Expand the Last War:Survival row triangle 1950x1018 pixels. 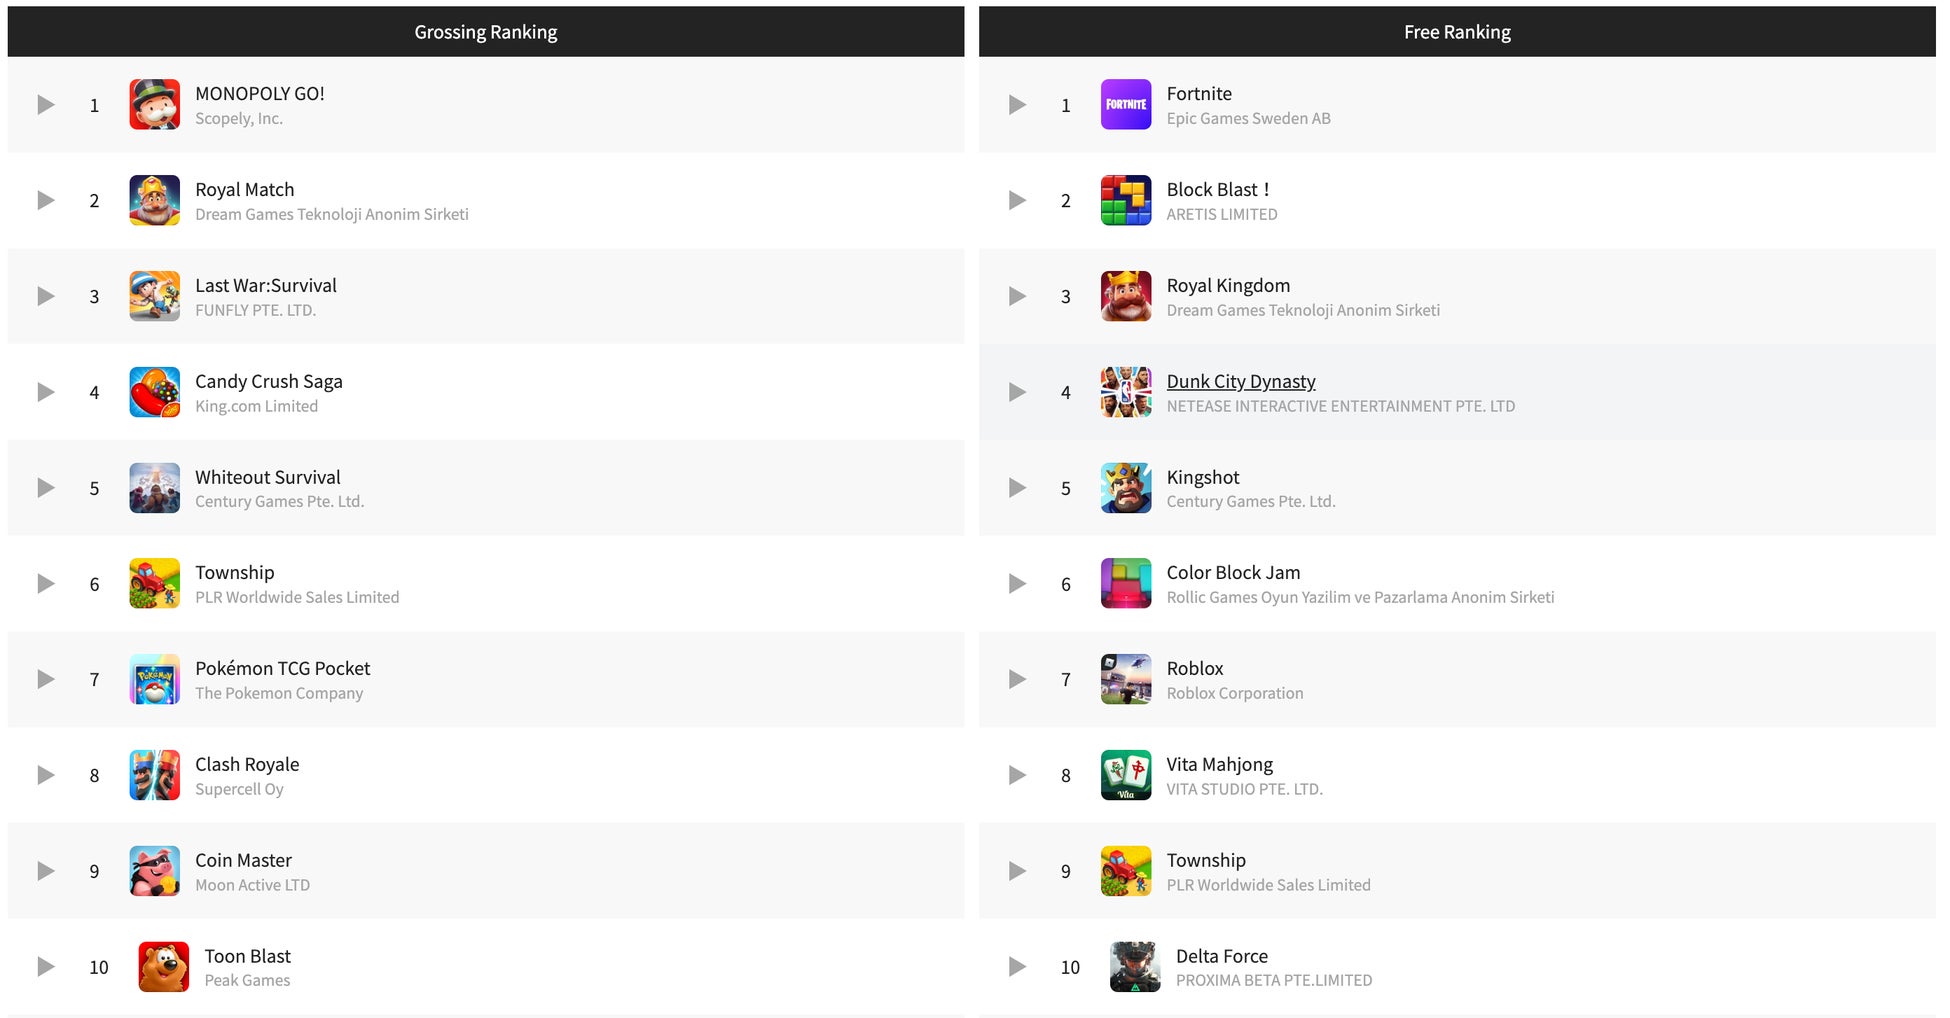tap(46, 296)
